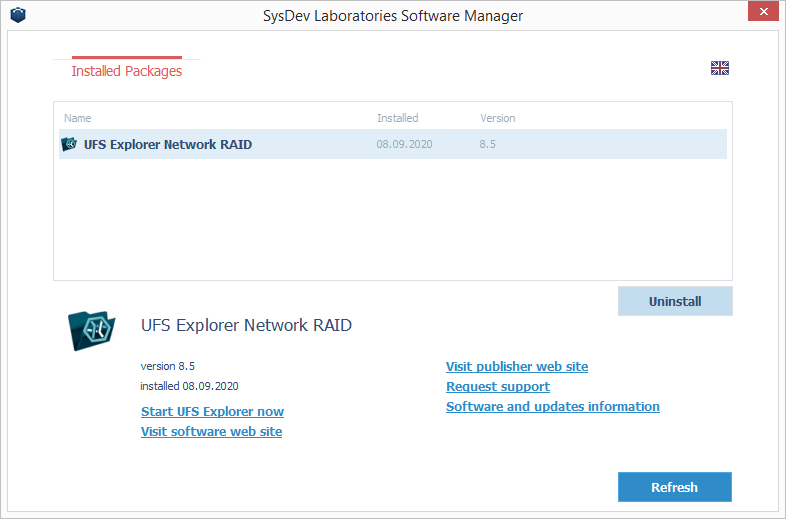Click the Version column header
This screenshot has width=786, height=519.
[x=497, y=118]
